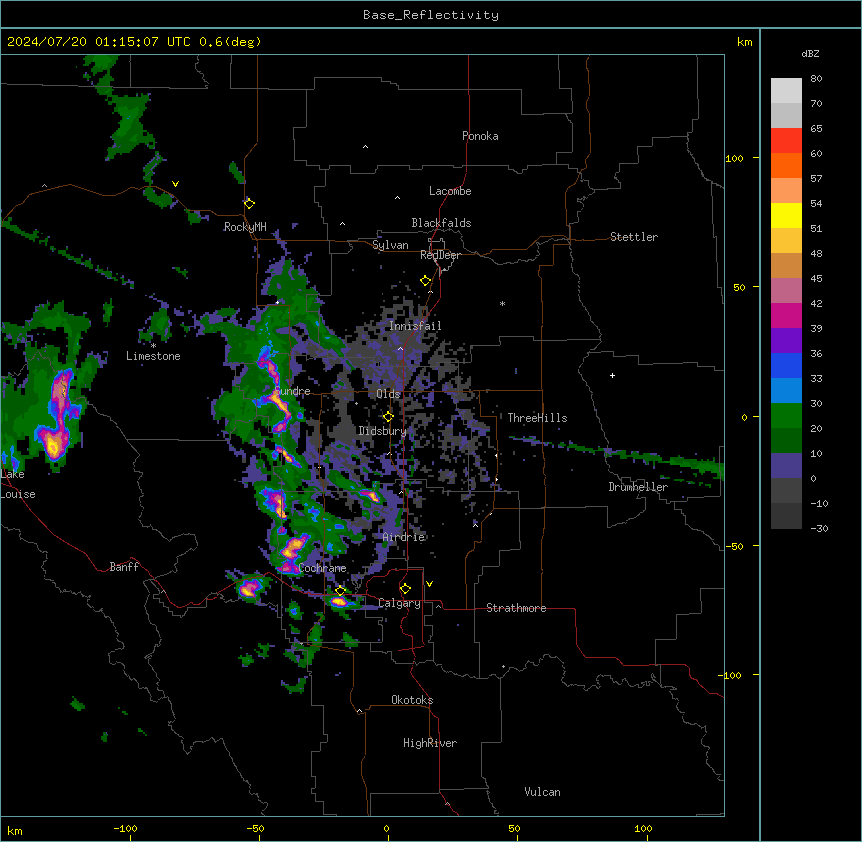
Task: Click the 42 dBZ magenta legend swatch
Action: pyautogui.click(x=786, y=315)
